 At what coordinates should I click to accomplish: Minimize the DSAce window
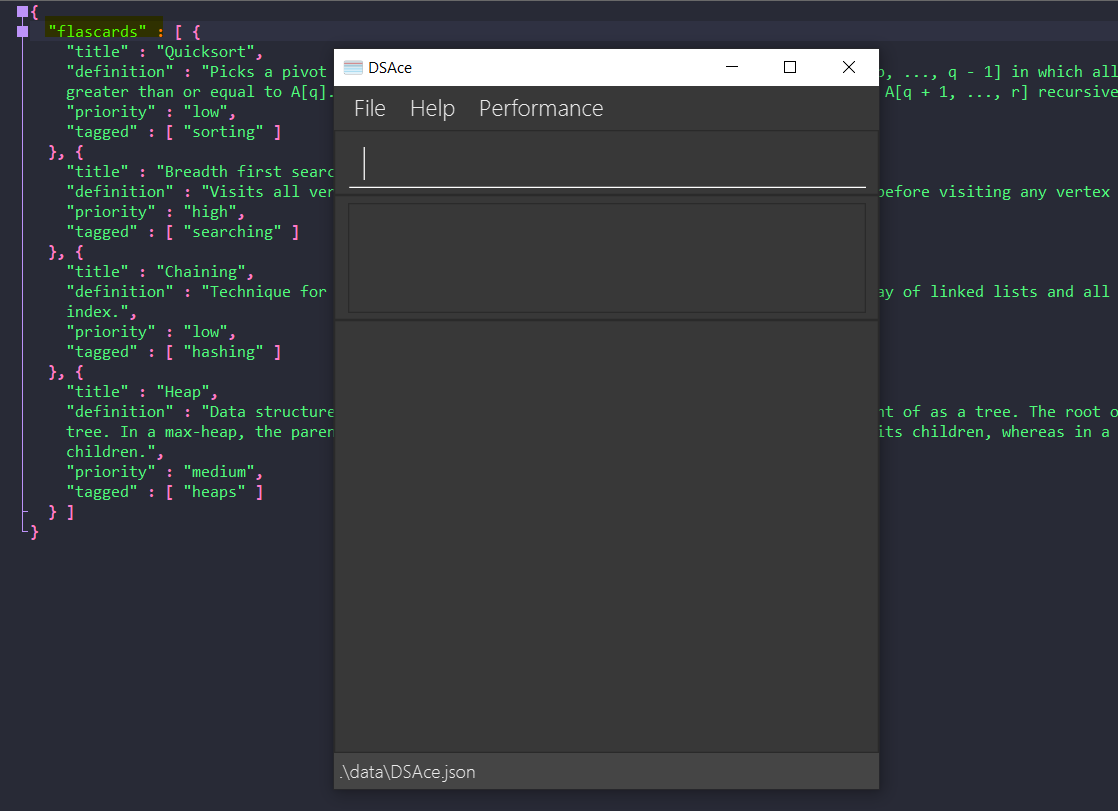(732, 67)
